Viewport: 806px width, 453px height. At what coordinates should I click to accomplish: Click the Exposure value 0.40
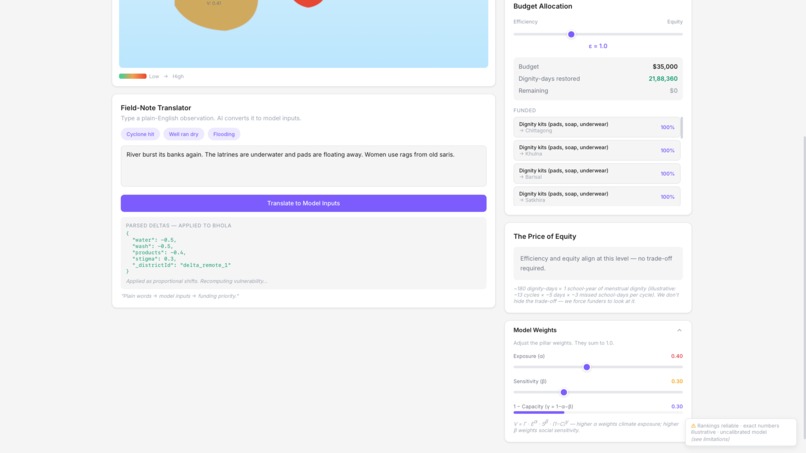point(676,356)
